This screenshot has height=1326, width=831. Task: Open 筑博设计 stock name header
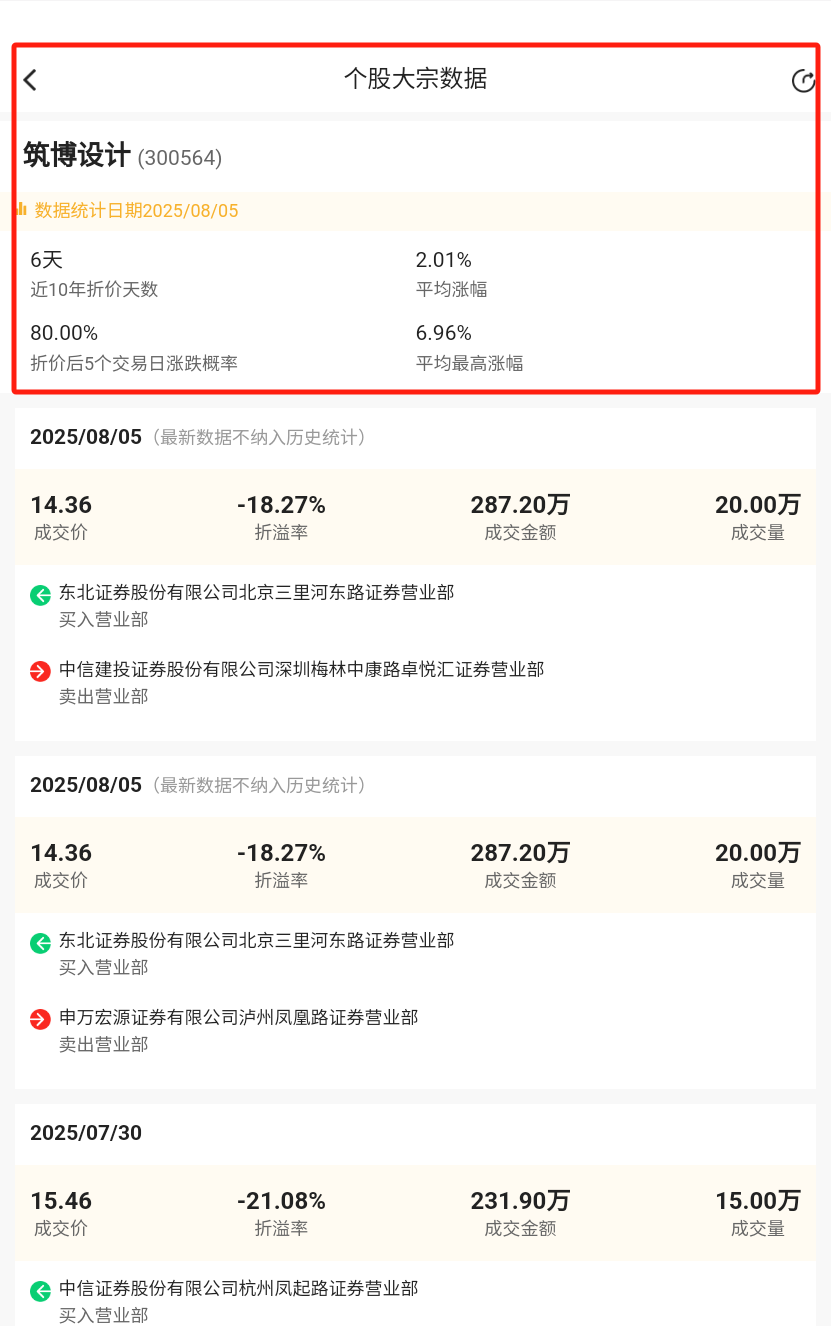[77, 156]
